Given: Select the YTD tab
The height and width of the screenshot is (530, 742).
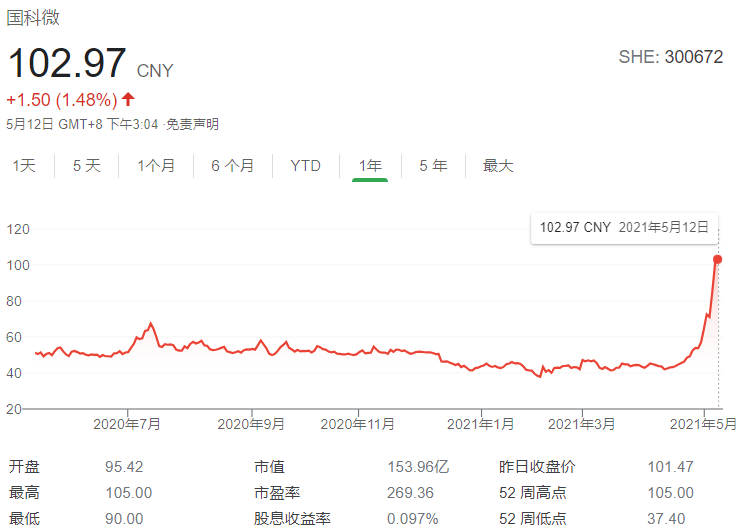Looking at the screenshot, I should pos(306,166).
